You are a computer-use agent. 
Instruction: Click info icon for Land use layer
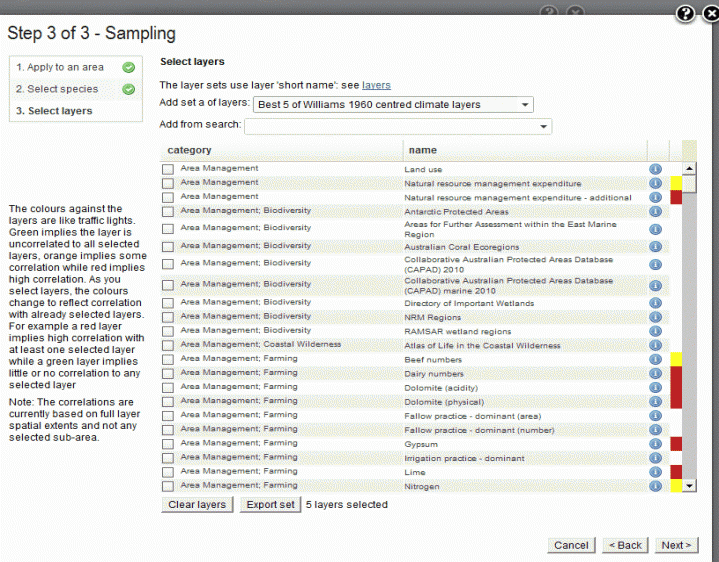(x=656, y=169)
